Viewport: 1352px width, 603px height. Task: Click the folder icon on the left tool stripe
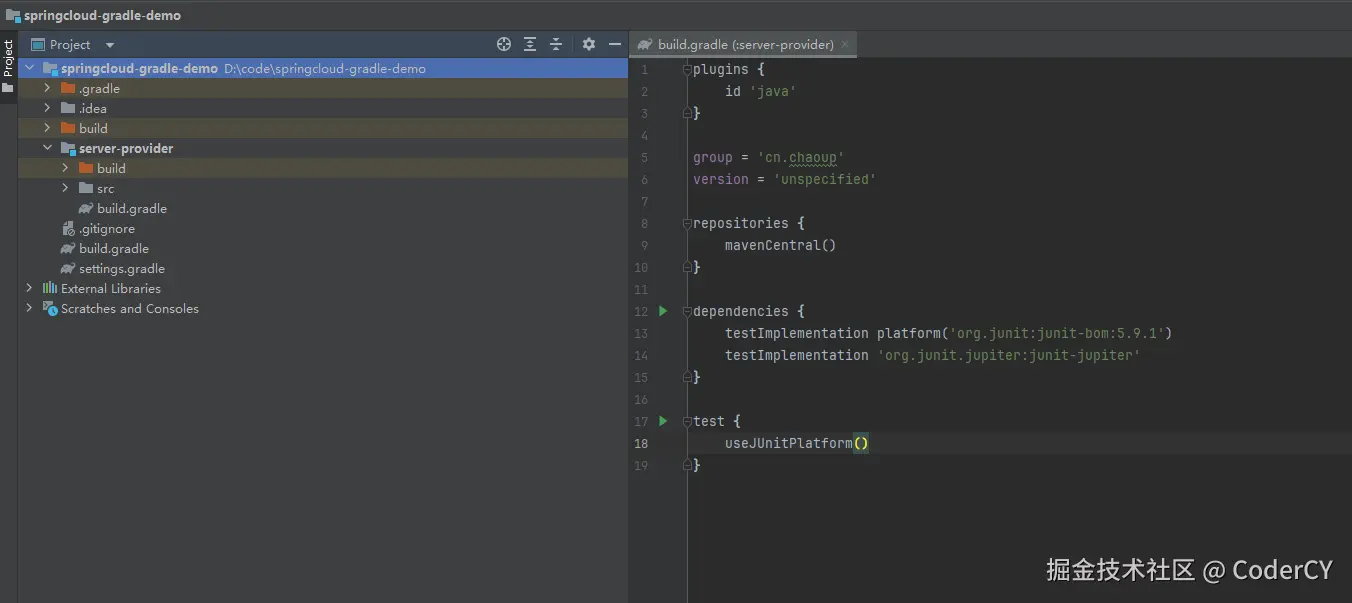8,88
